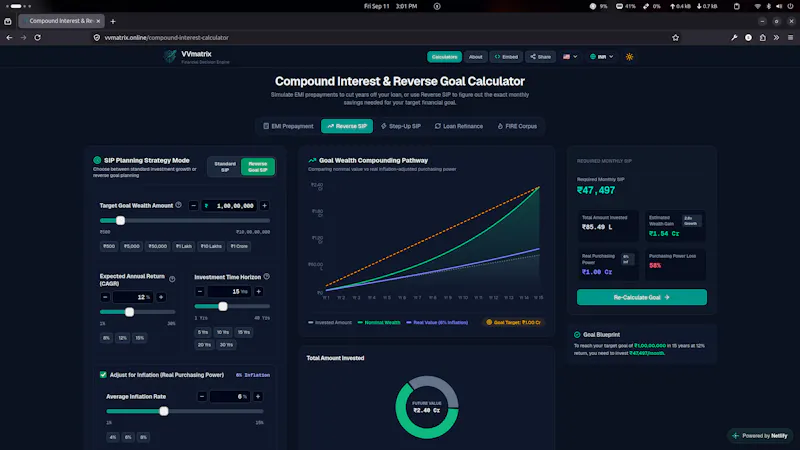Uncheck Adjust for Inflation checkbox
This screenshot has height=450, width=800.
point(103,374)
